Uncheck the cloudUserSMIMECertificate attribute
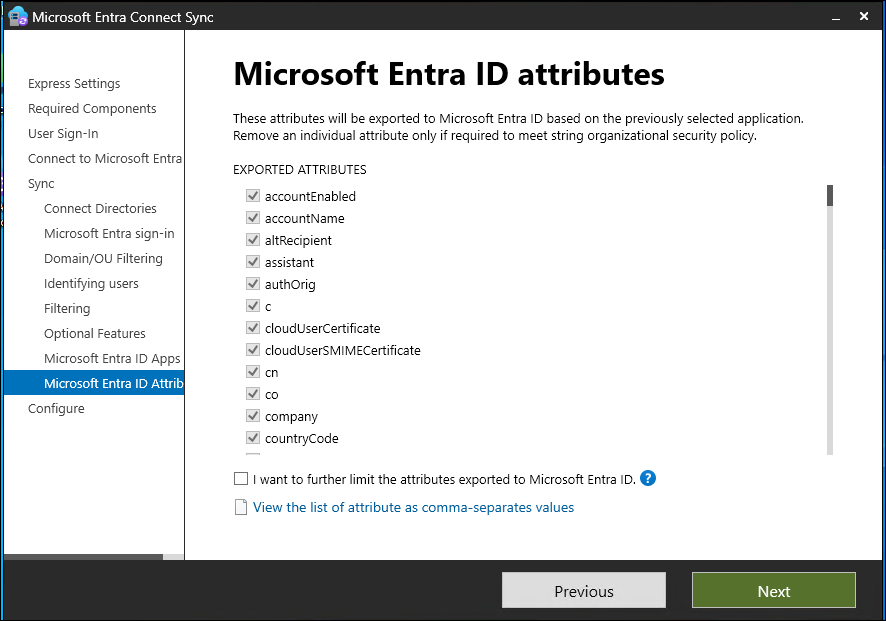Image resolution: width=886 pixels, height=621 pixels. click(253, 351)
